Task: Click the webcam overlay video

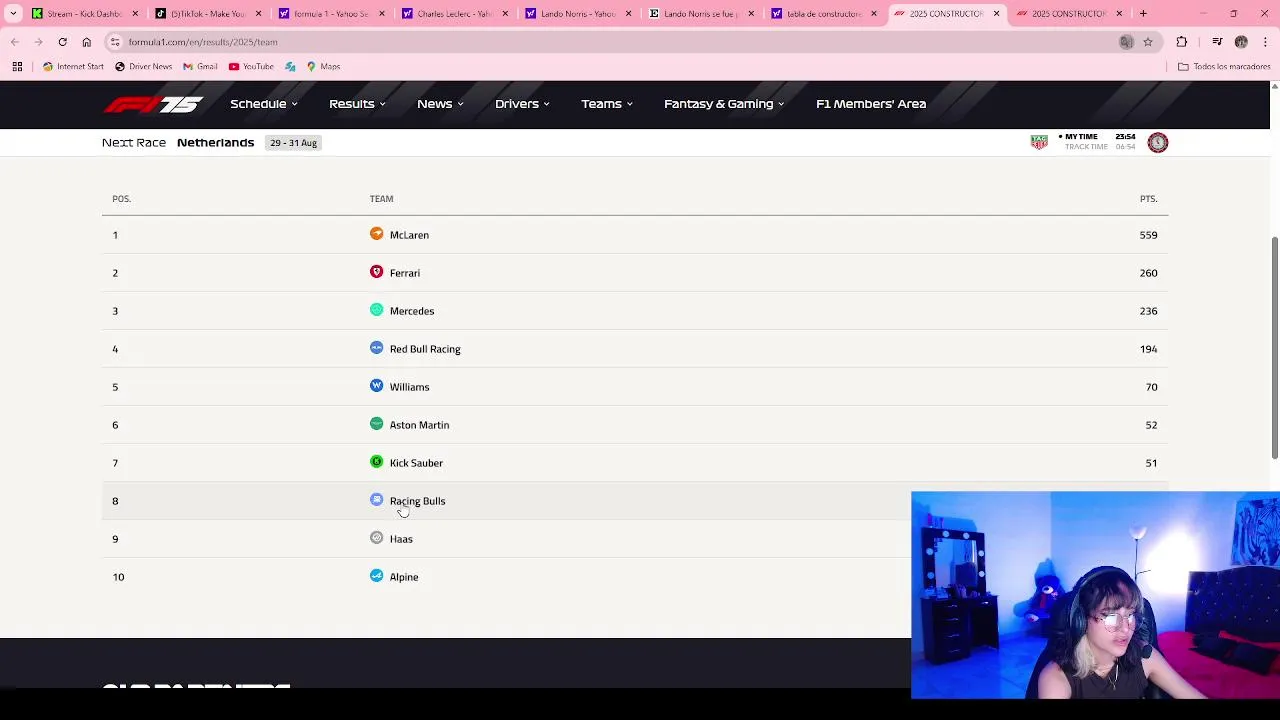Action: [1095, 595]
